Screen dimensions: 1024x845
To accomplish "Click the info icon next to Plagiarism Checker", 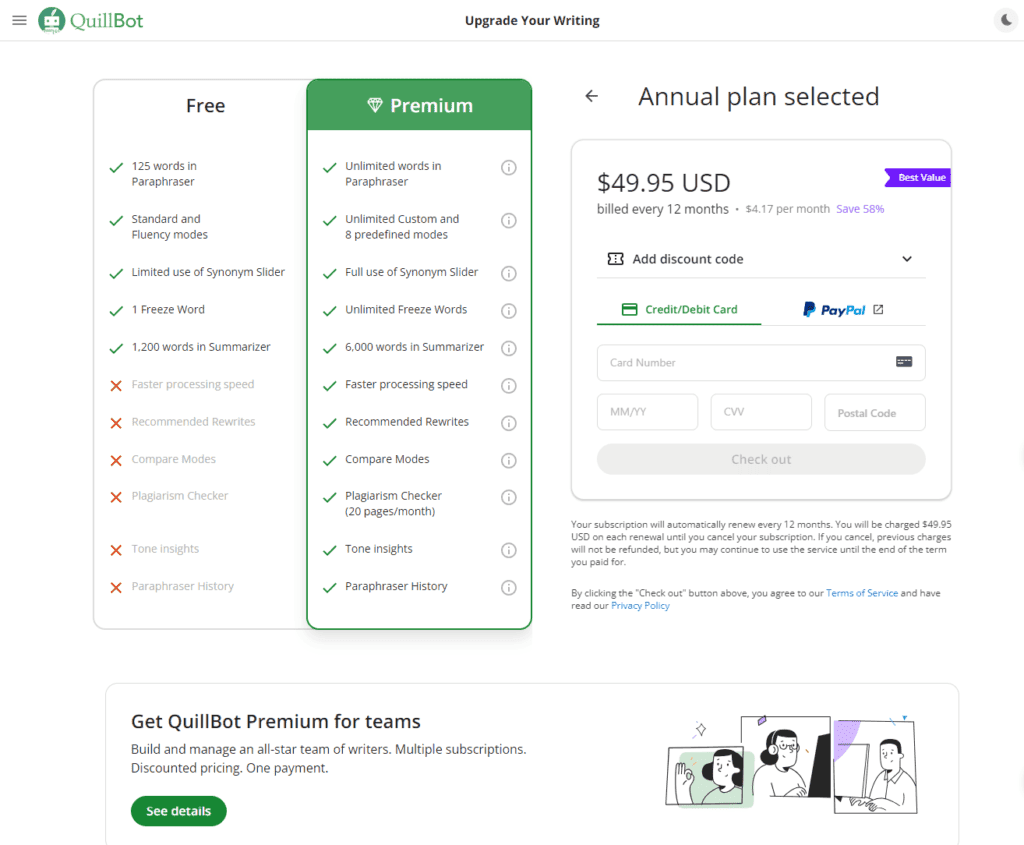I will [509, 497].
